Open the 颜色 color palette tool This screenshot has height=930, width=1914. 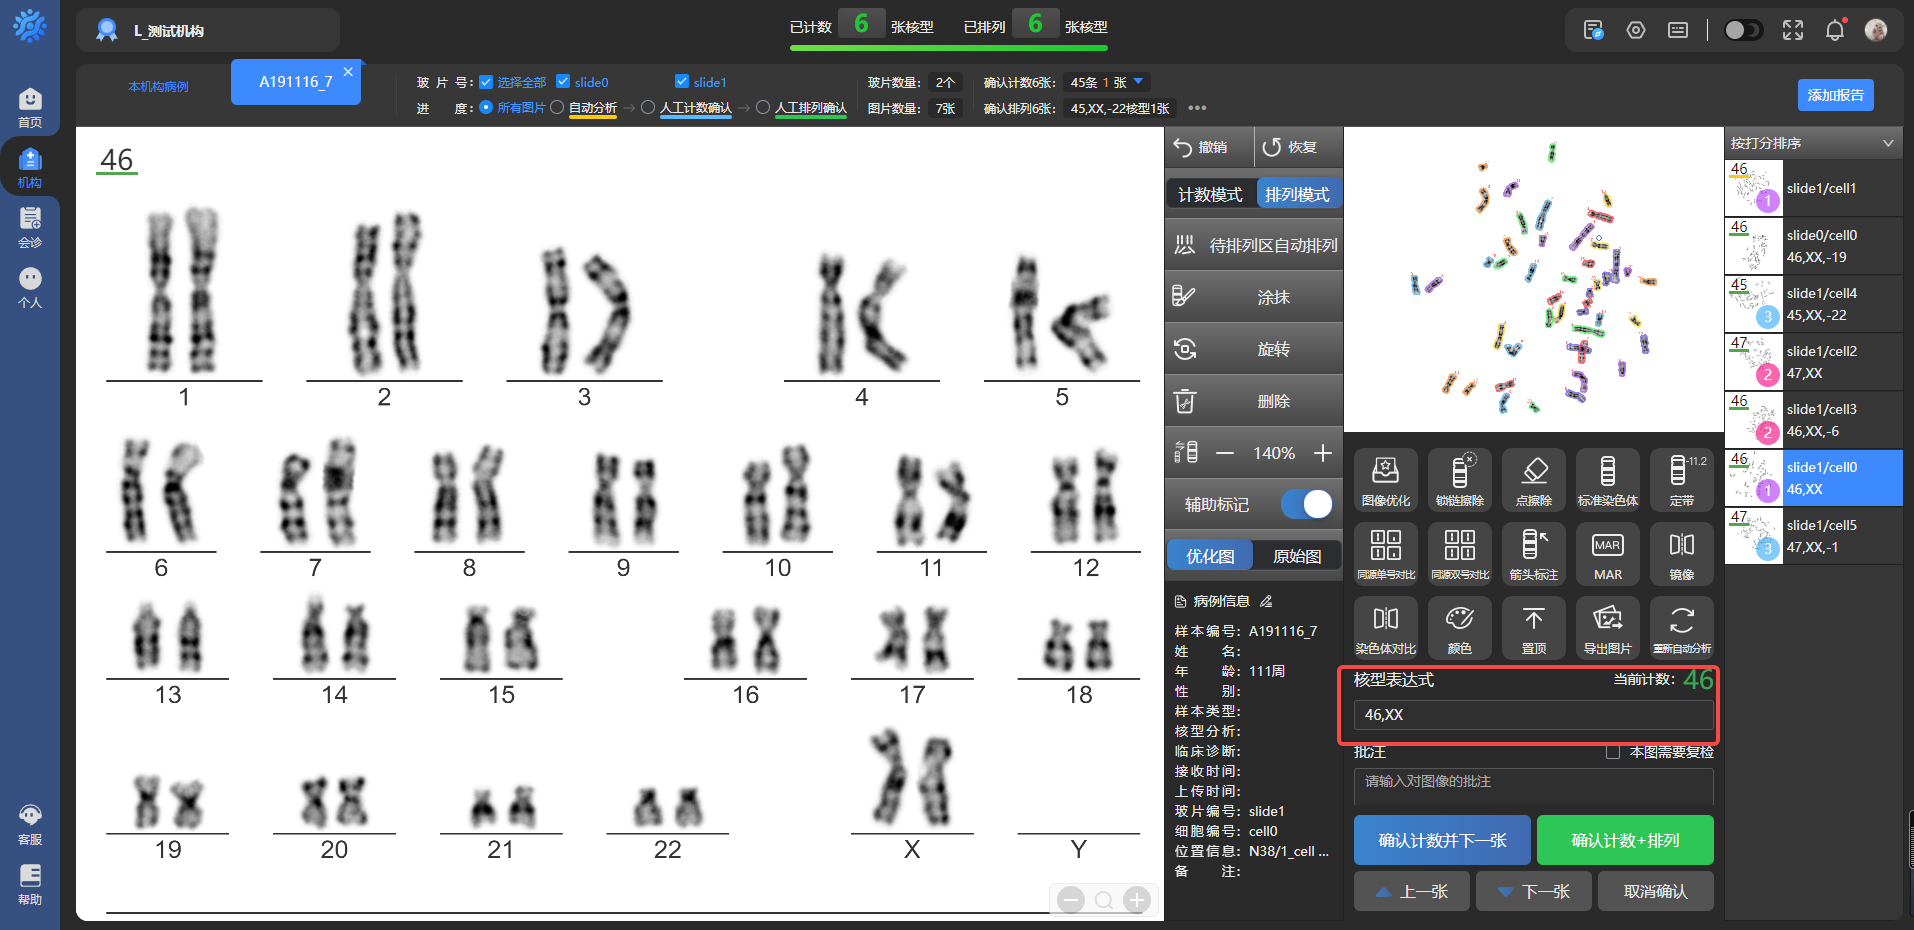click(1459, 627)
